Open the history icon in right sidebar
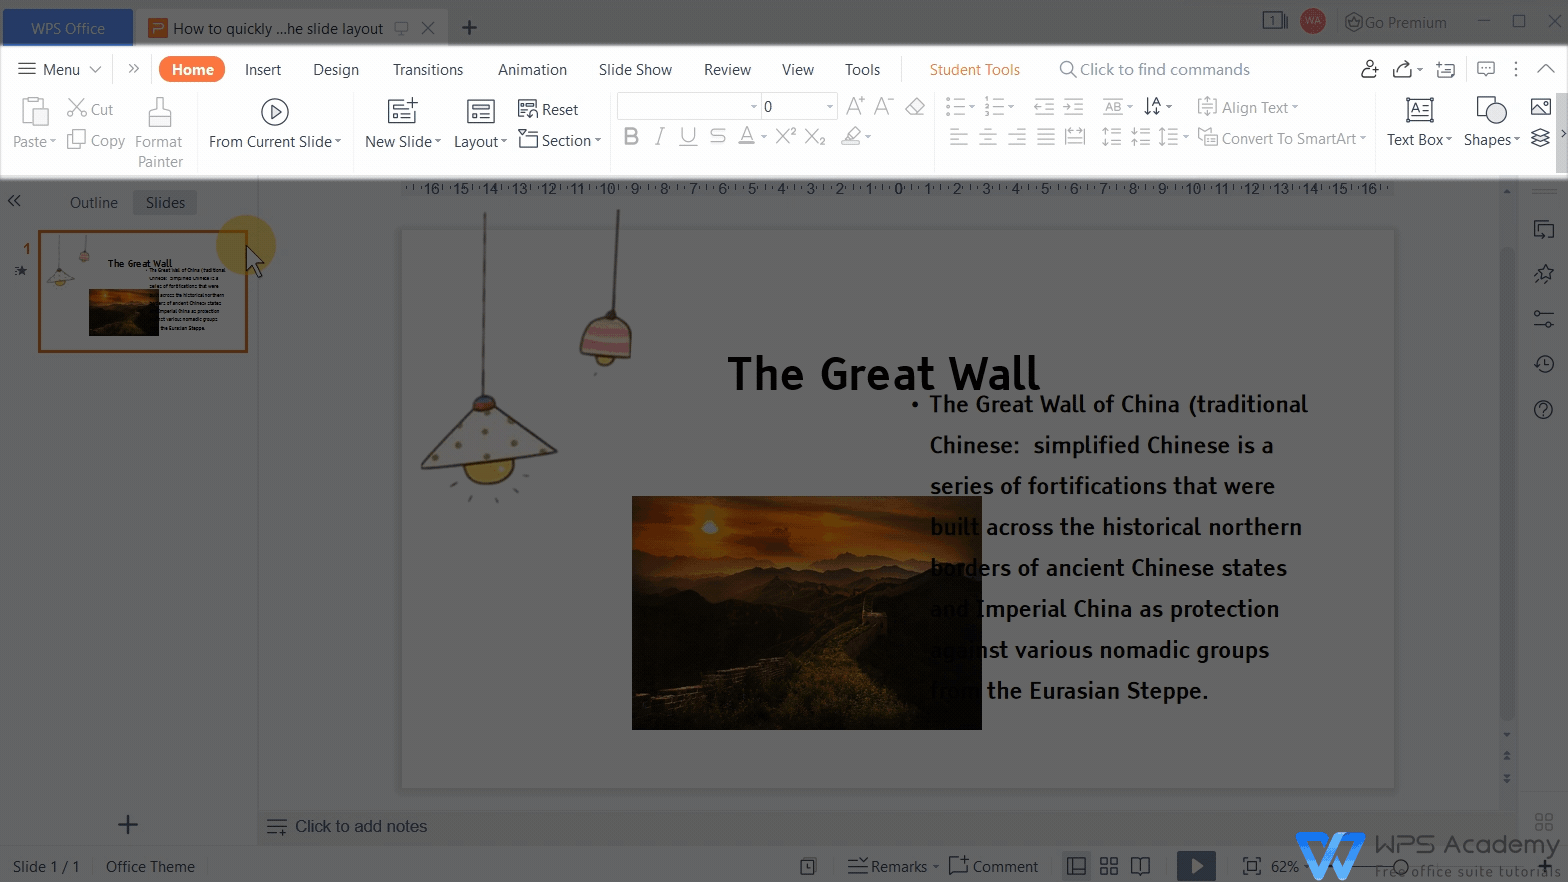This screenshot has width=1568, height=882. (1544, 364)
